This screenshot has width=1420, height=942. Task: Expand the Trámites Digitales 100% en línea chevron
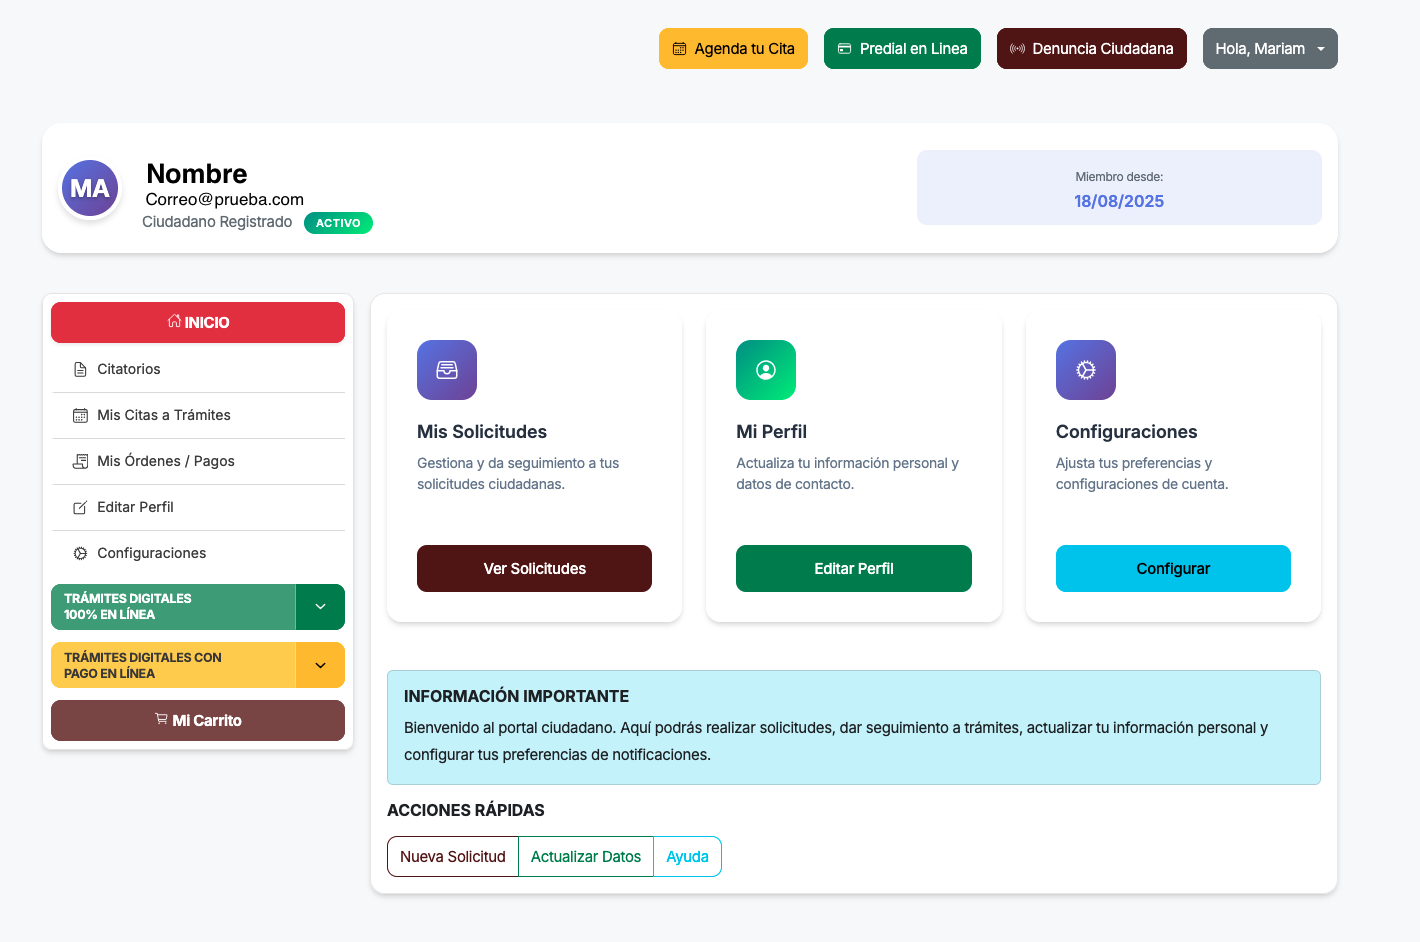click(x=320, y=607)
